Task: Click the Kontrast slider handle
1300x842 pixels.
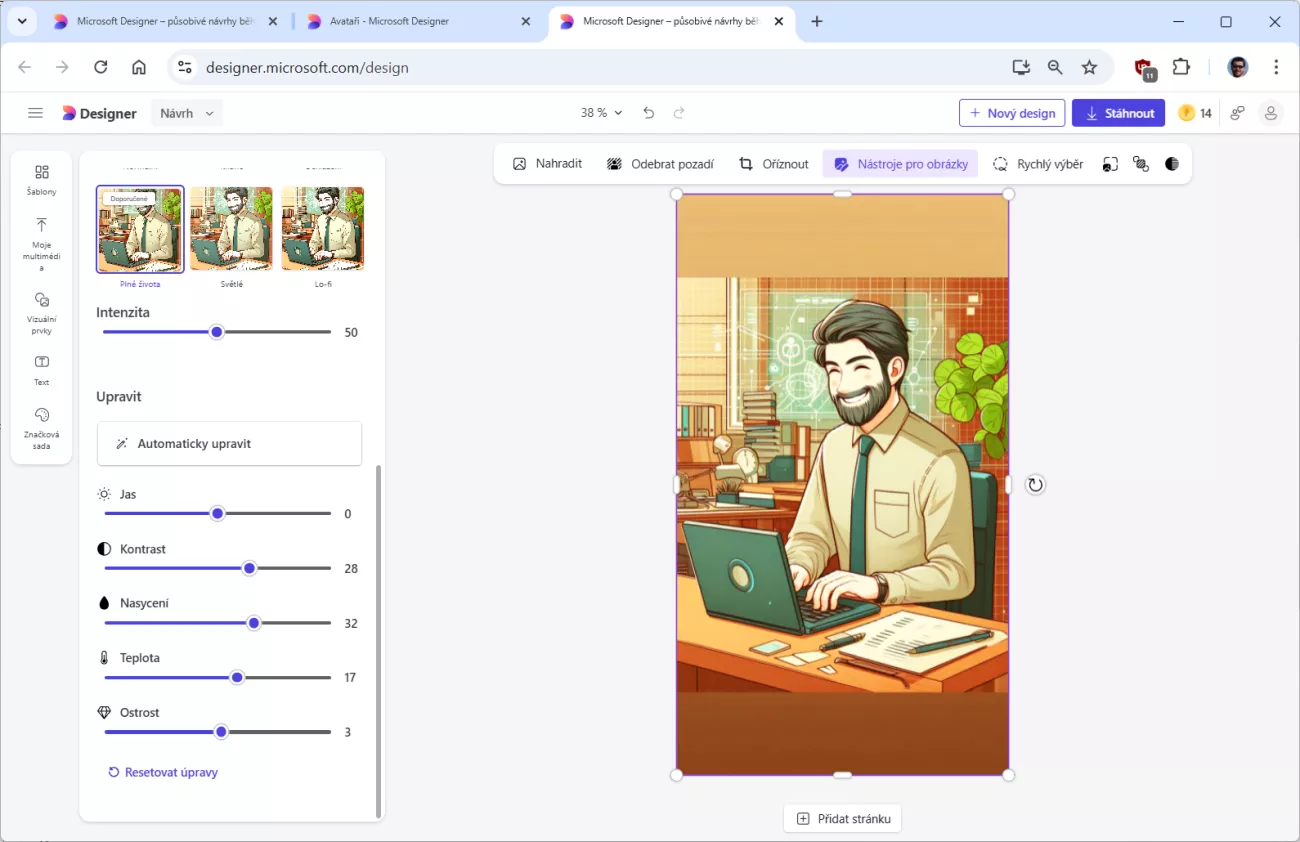Action: coord(250,568)
